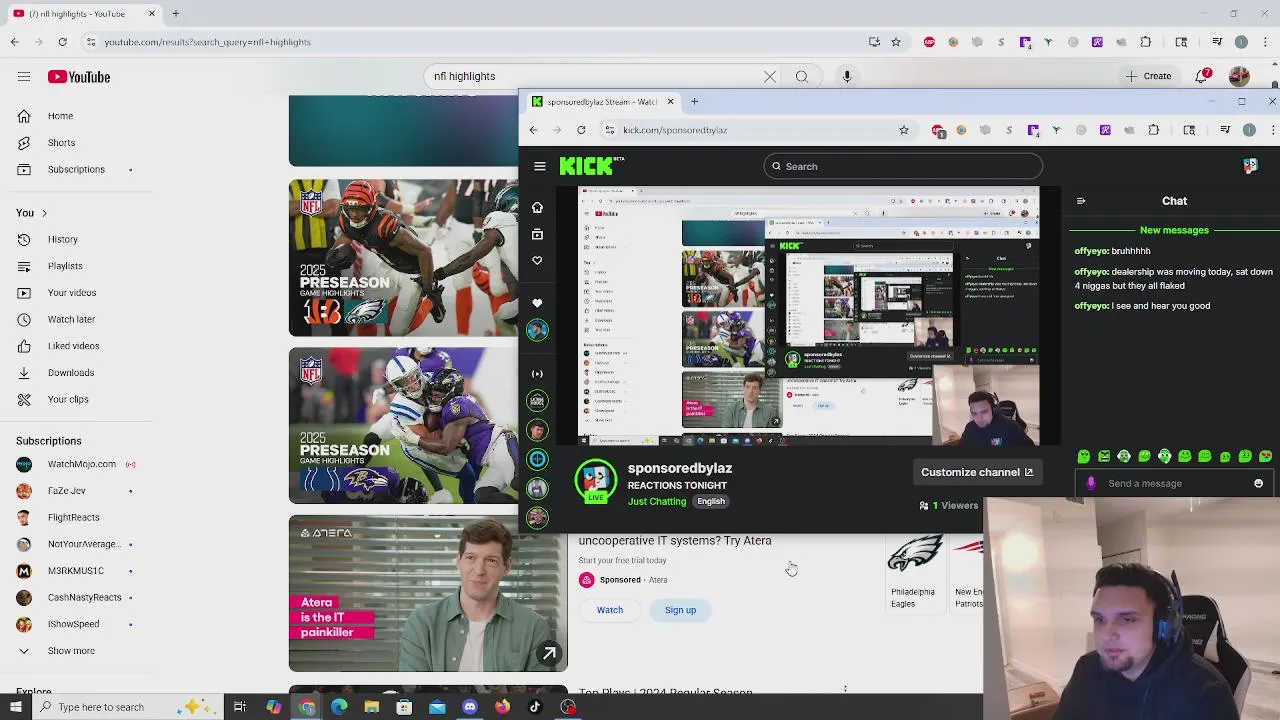The image size is (1280, 720).
Task: Expand the You section chevron
Action: (x=44, y=213)
